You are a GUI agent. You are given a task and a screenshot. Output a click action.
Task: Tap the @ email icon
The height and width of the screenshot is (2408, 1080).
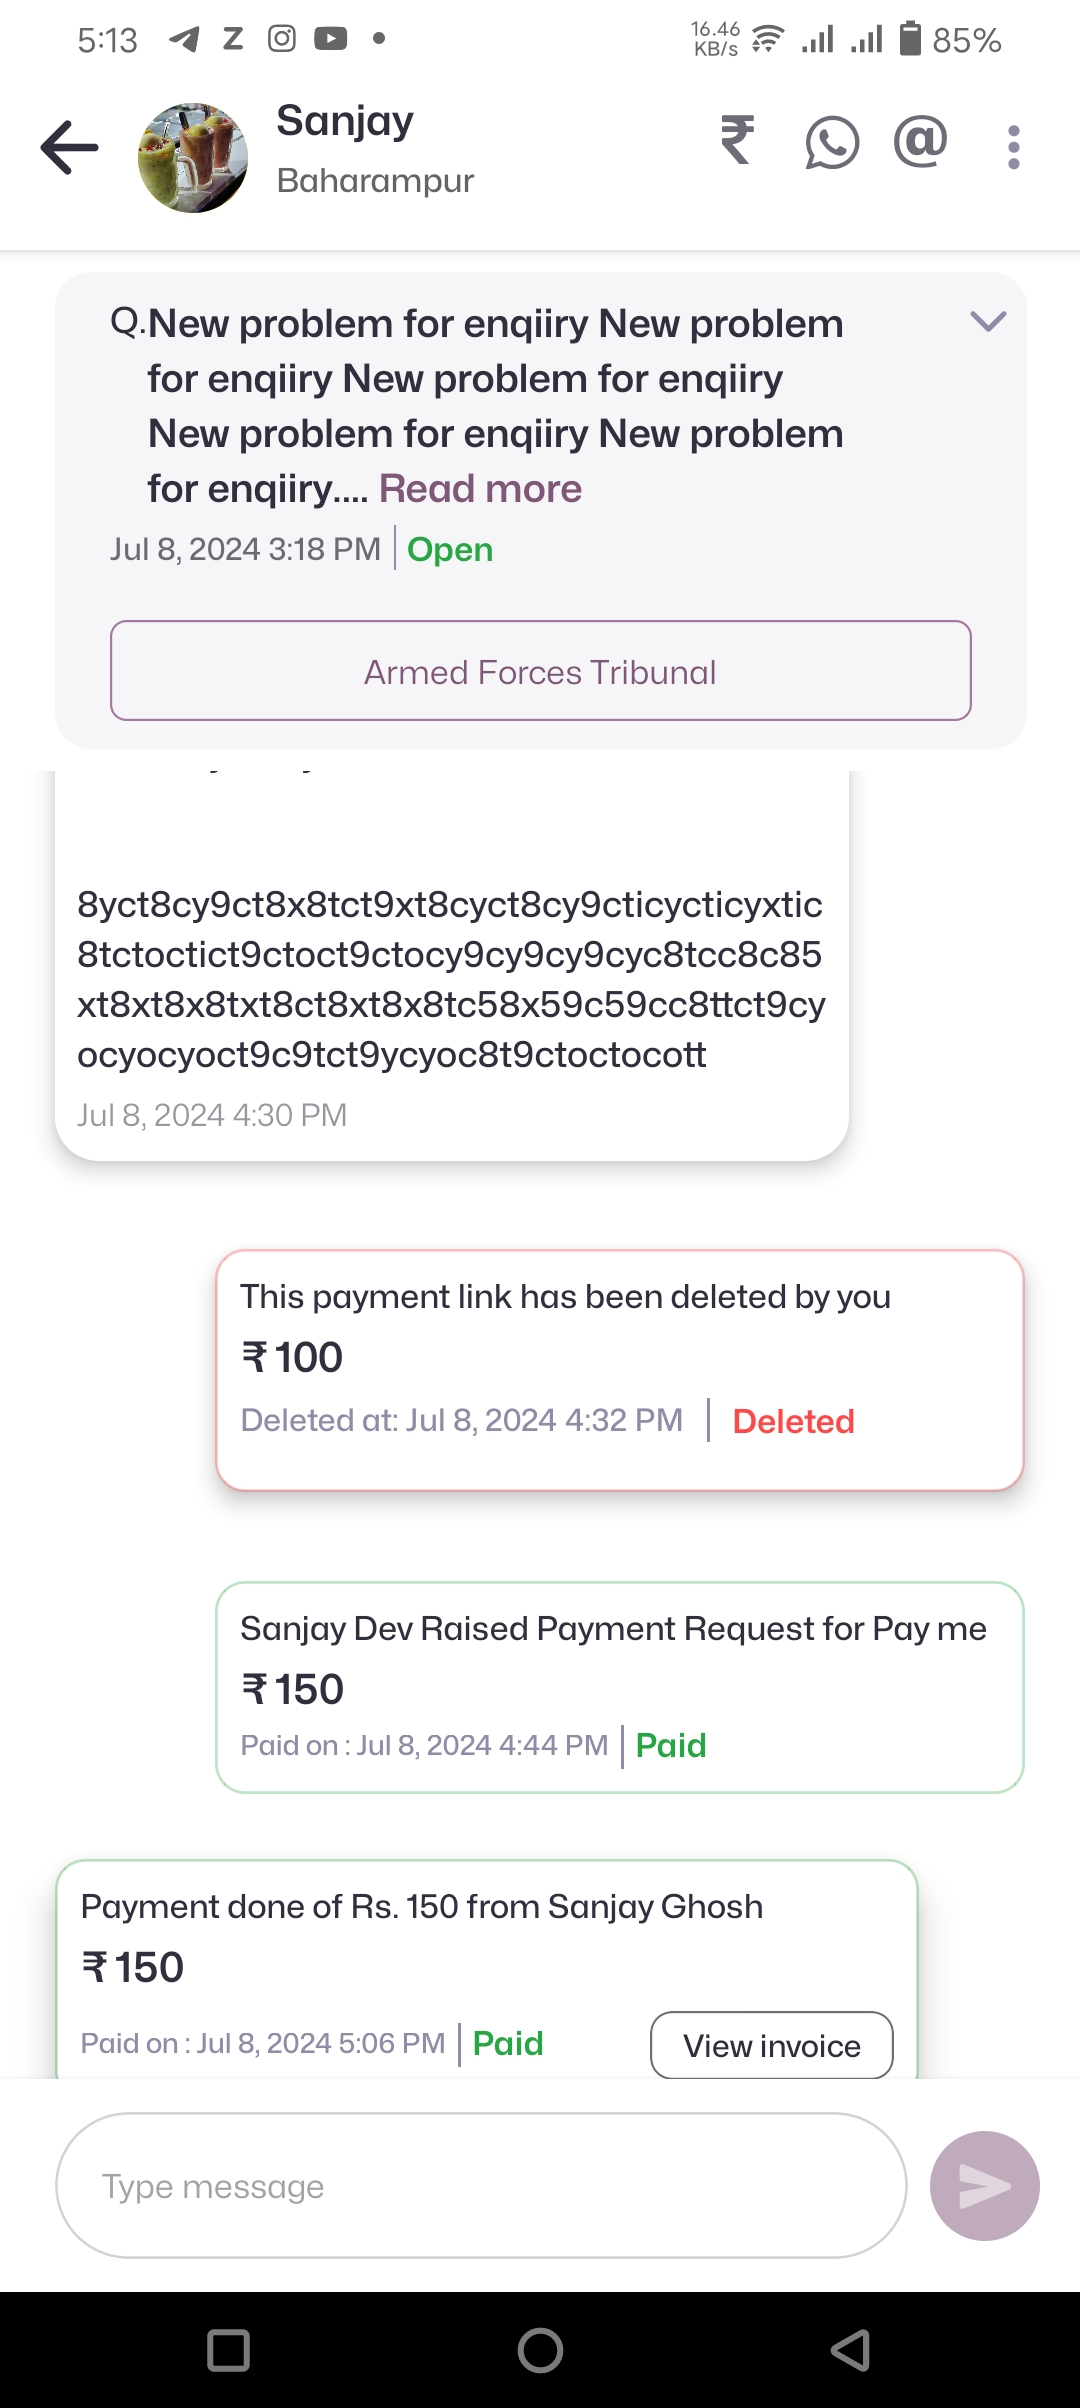[x=920, y=141]
